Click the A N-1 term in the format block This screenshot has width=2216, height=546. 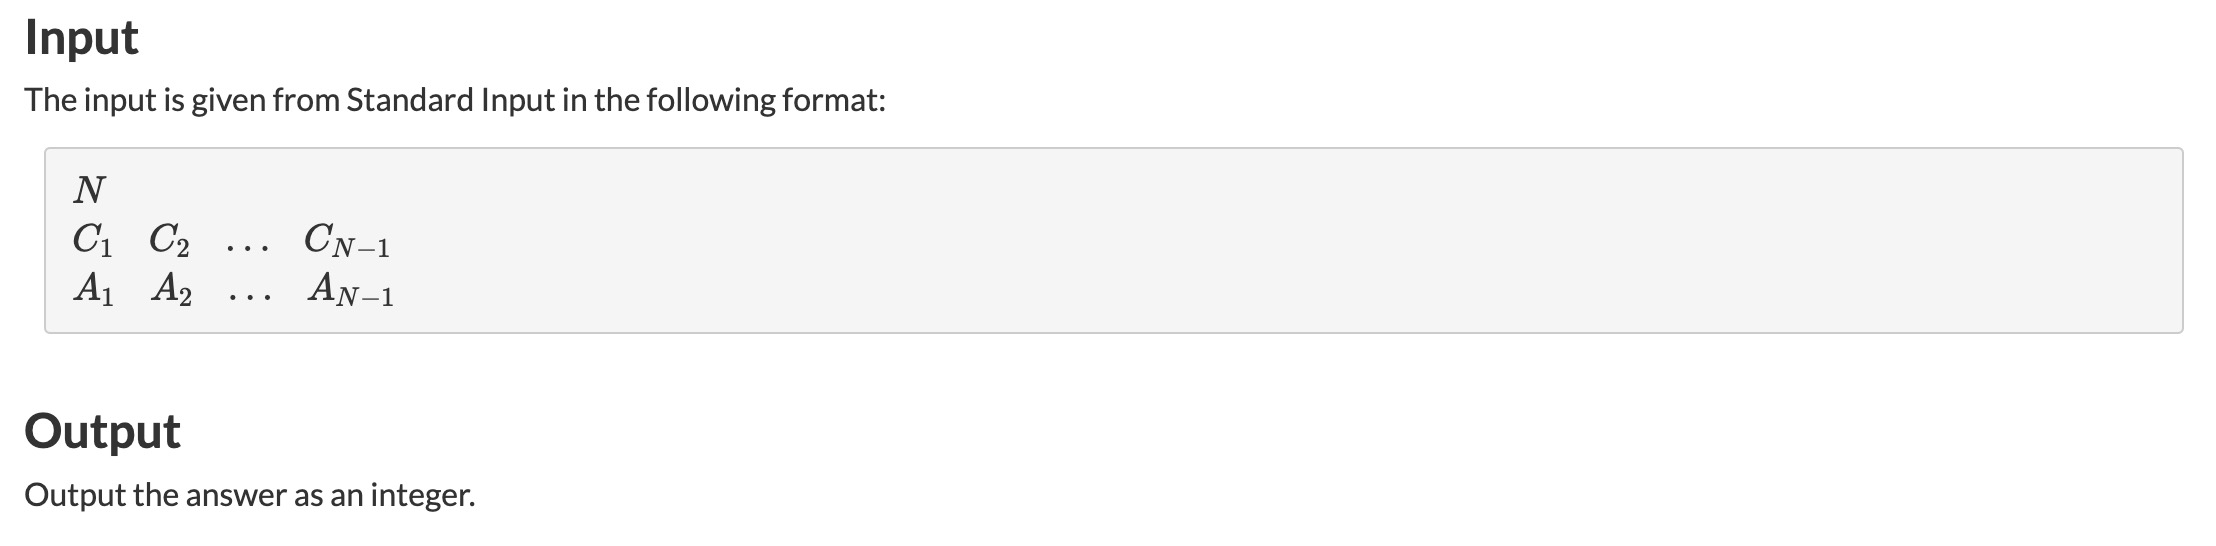click(x=351, y=292)
